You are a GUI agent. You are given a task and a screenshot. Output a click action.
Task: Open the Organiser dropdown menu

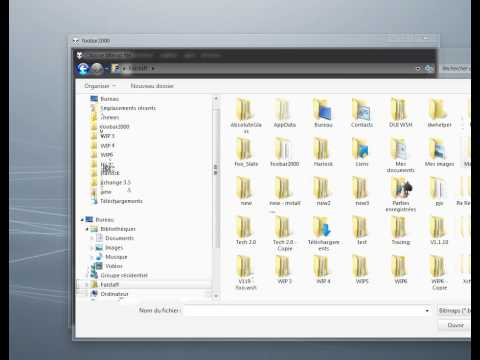click(x=100, y=86)
